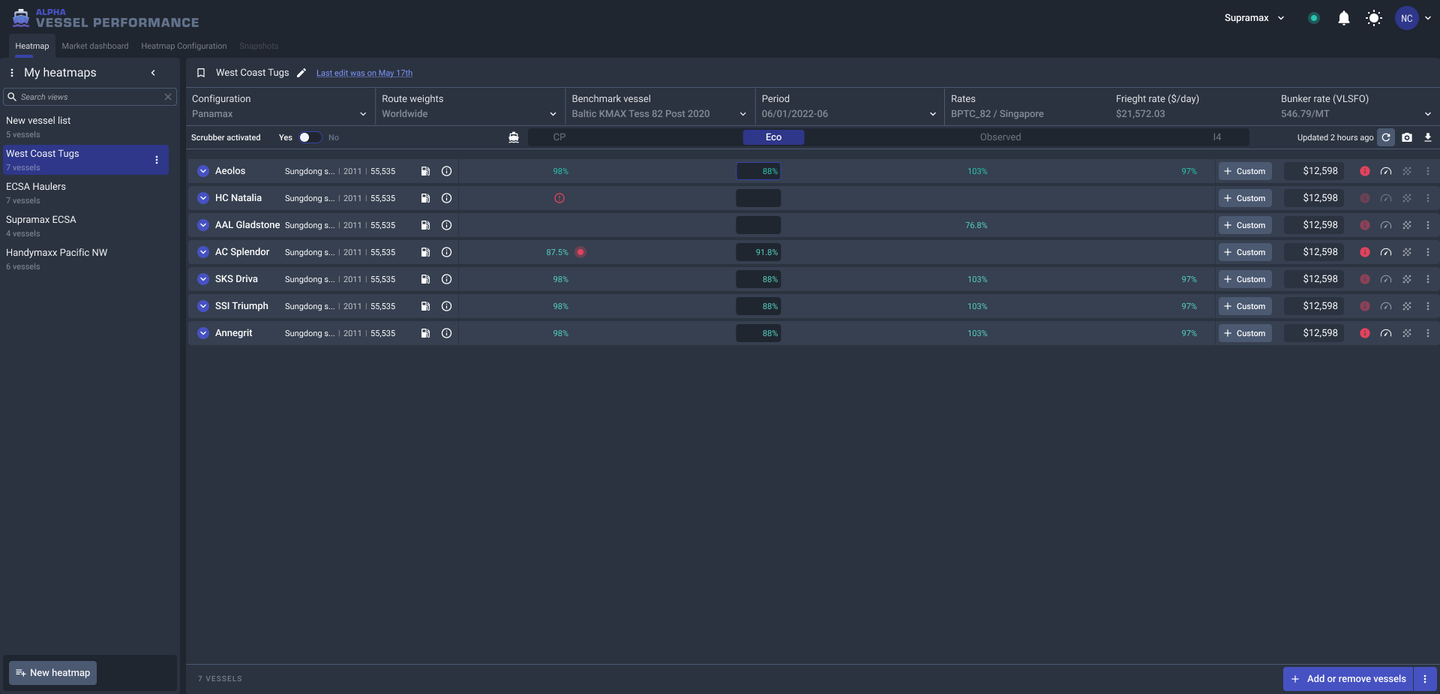Show info for HC Natalia

[x=446, y=198]
